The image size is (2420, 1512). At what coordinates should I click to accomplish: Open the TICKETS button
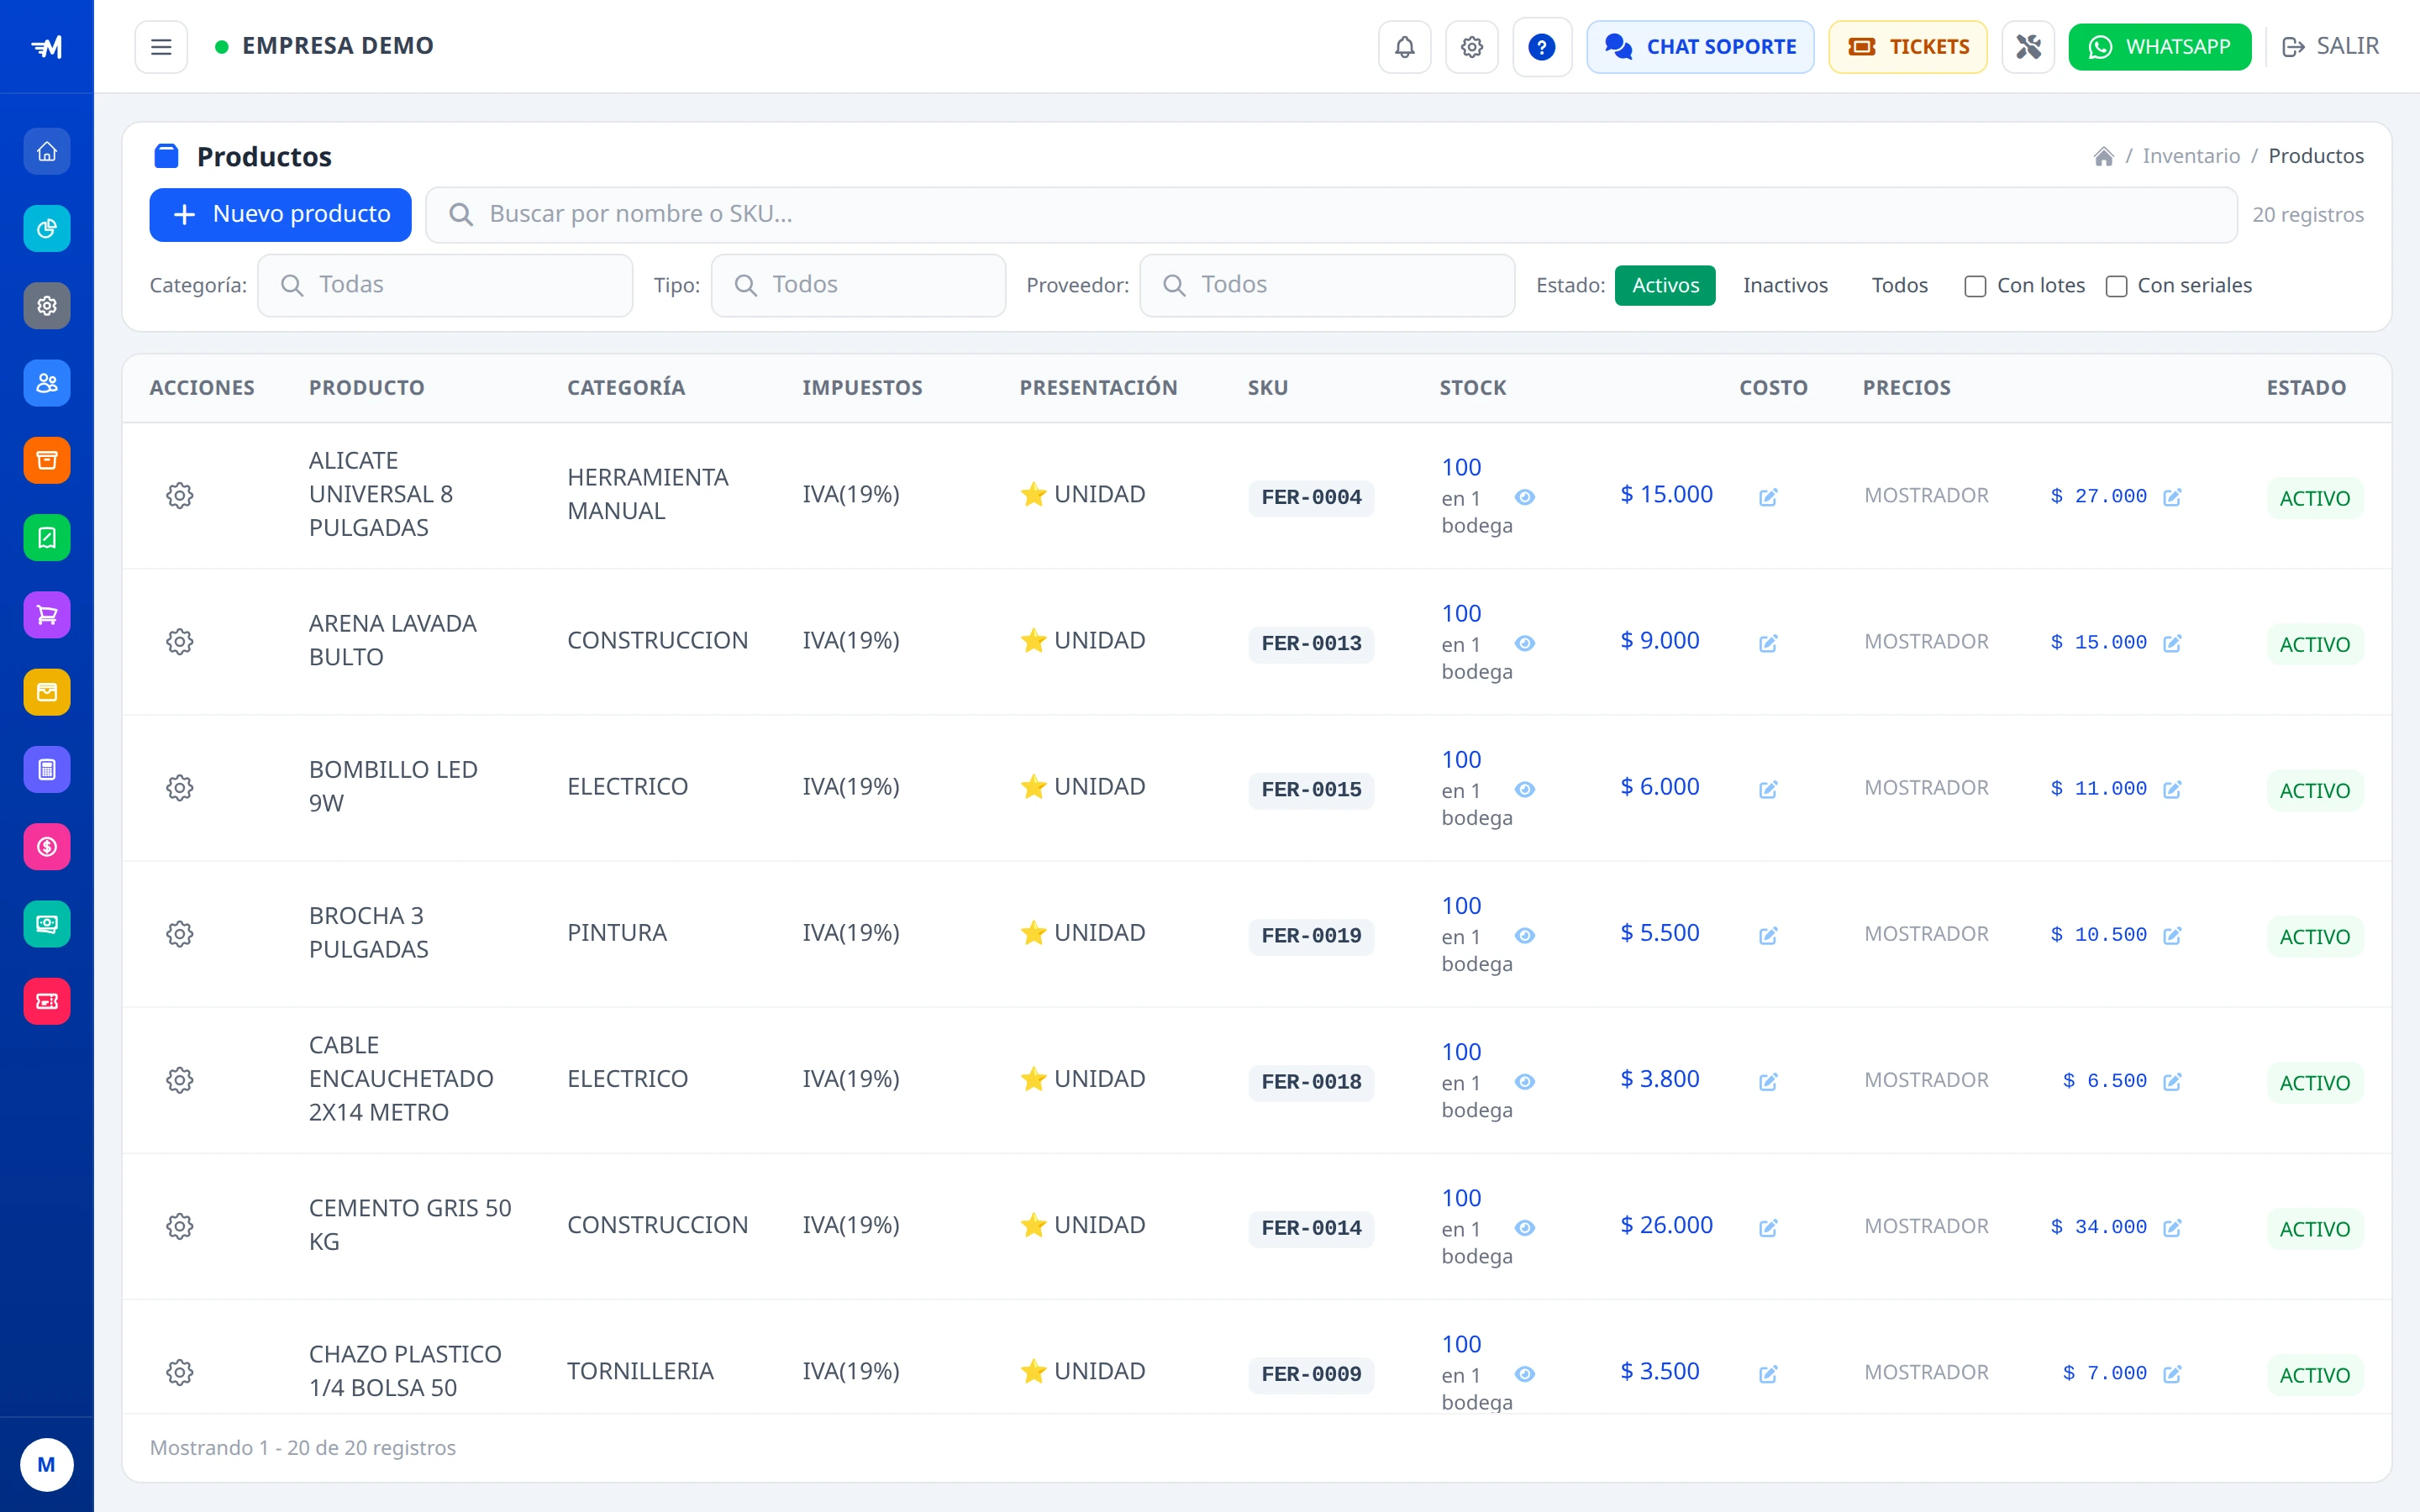[1907, 47]
